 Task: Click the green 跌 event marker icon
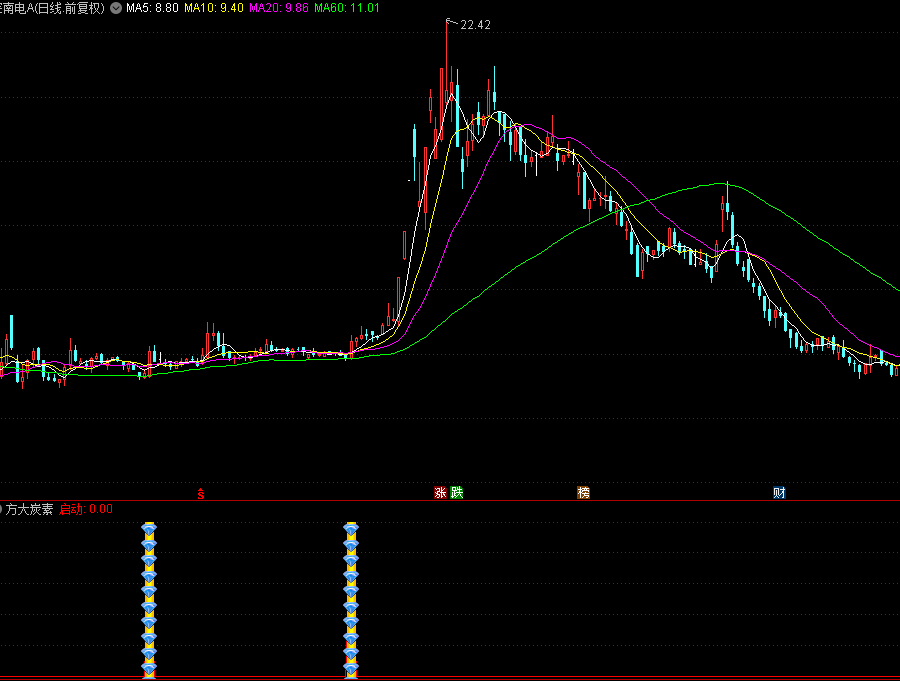[457, 493]
